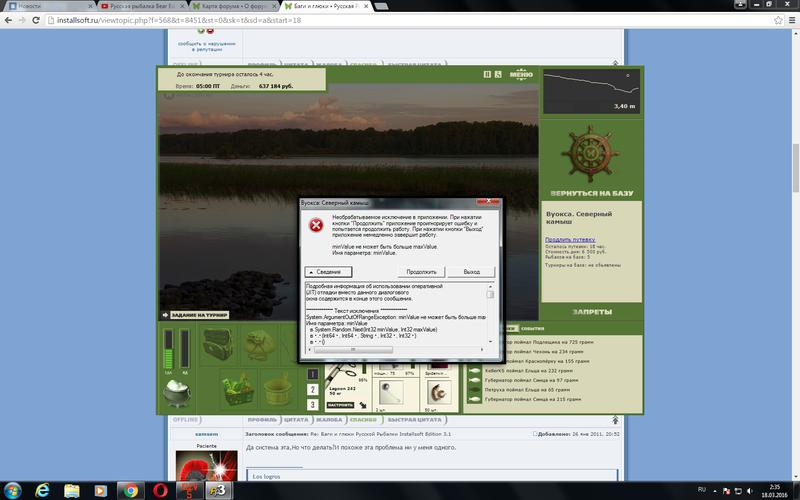Click the НАСТРОИТЬ rod setup button
Screen dimensions: 800x500
click(x=340, y=405)
